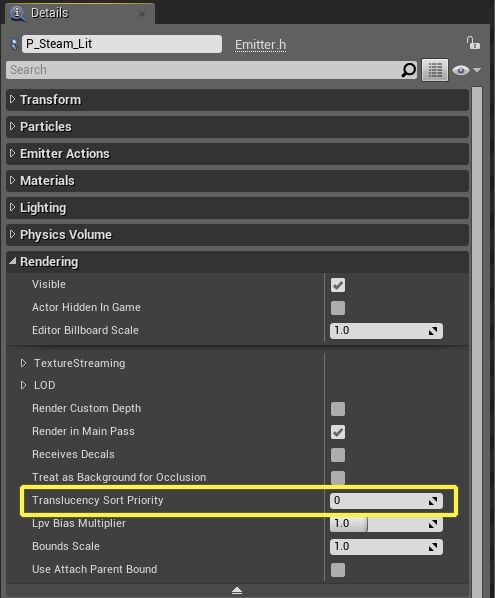Viewport: 495px width, 598px height.
Task: Click the Render Custom Depth label
Action: pyautogui.click(x=87, y=408)
